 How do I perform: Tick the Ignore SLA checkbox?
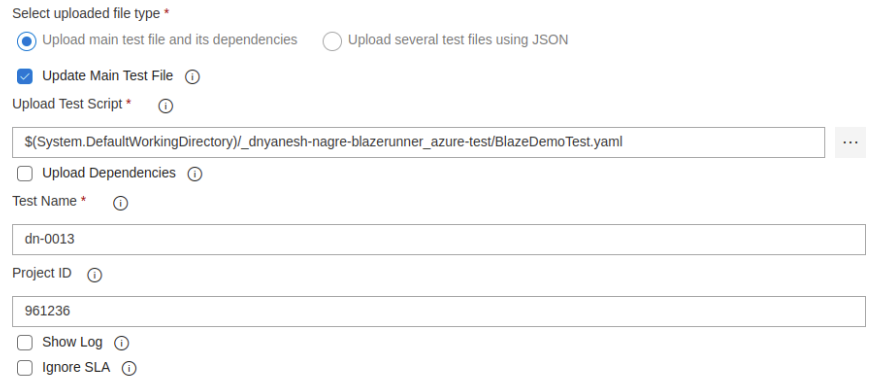coord(25,368)
